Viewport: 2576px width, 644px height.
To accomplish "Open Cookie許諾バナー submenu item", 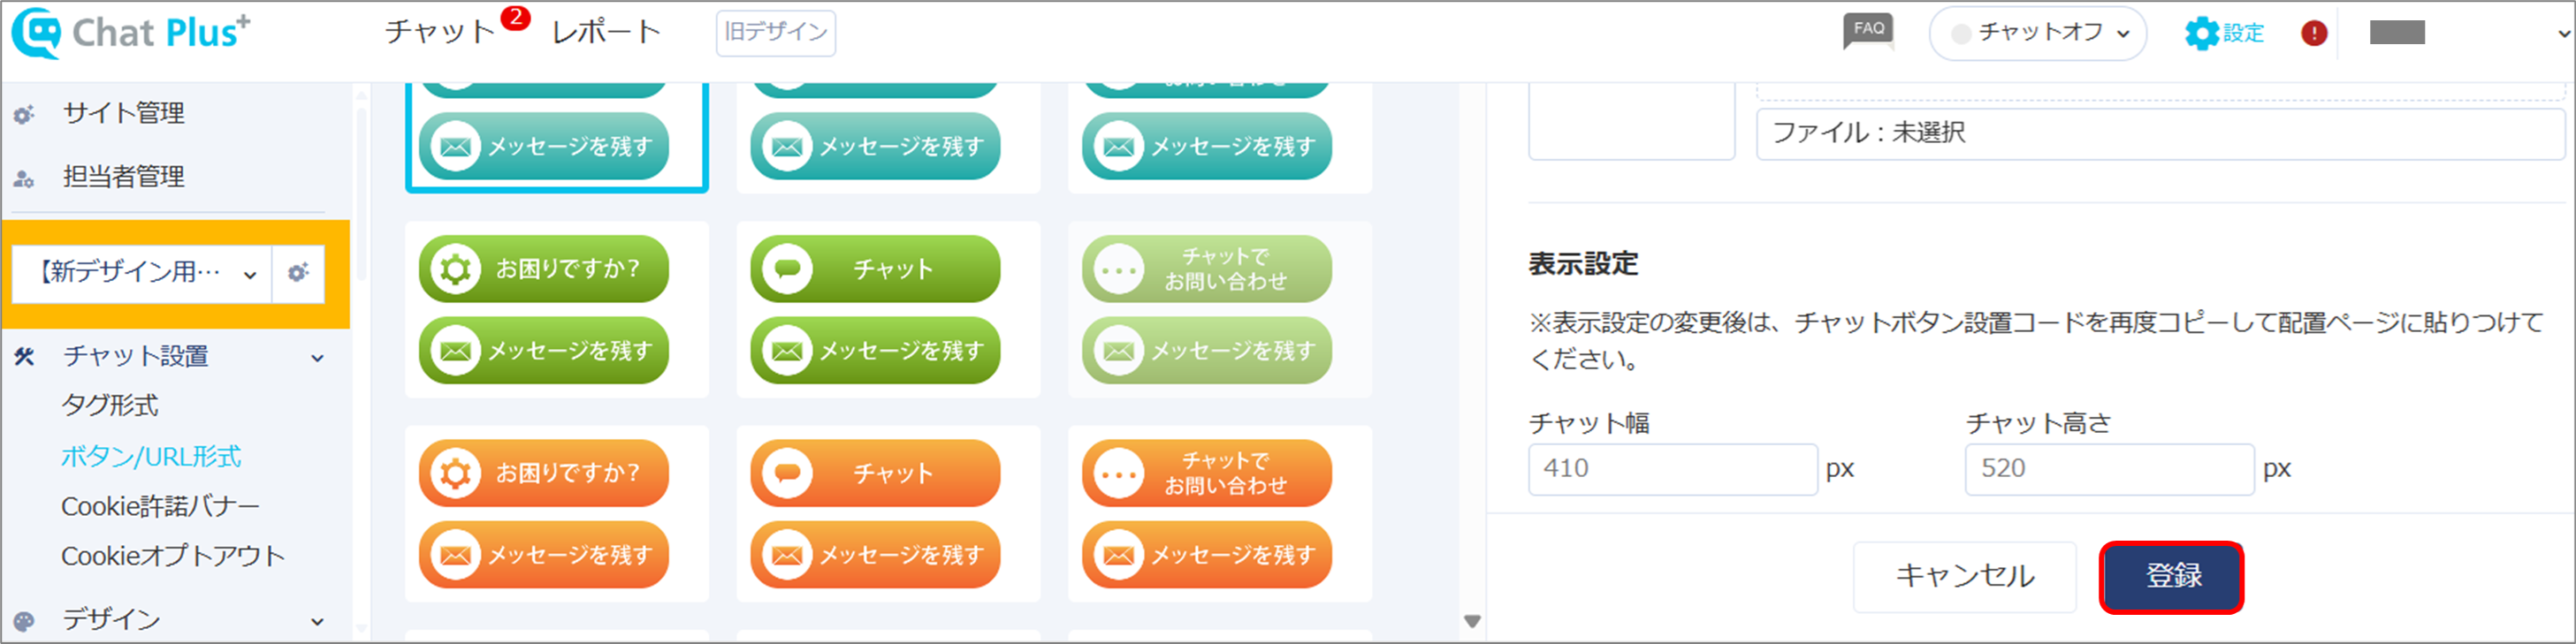I will point(160,506).
